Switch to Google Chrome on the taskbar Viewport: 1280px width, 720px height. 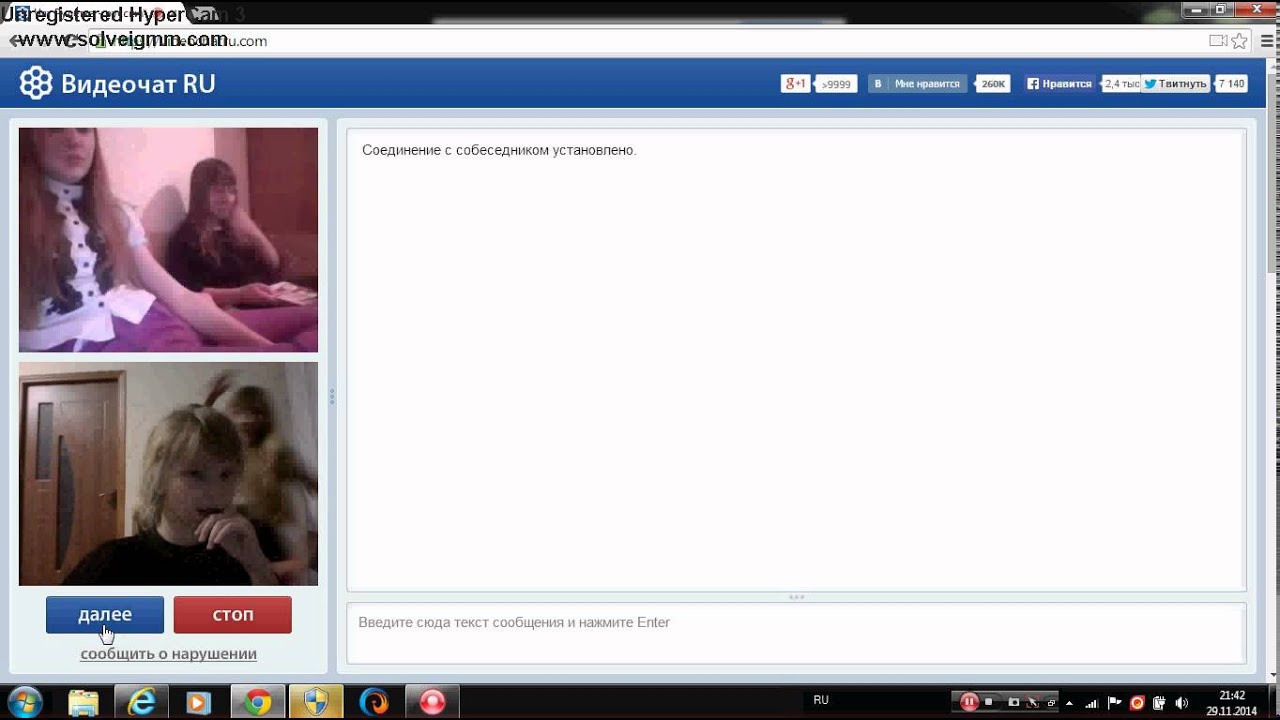pyautogui.click(x=257, y=702)
